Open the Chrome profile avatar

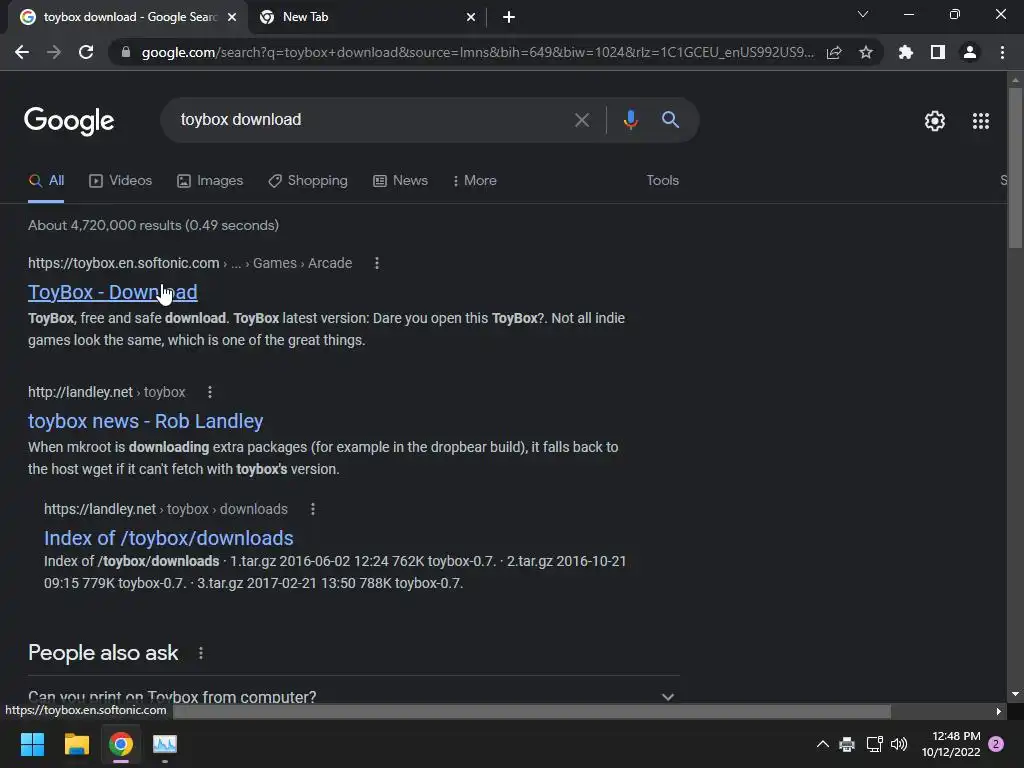coord(970,52)
